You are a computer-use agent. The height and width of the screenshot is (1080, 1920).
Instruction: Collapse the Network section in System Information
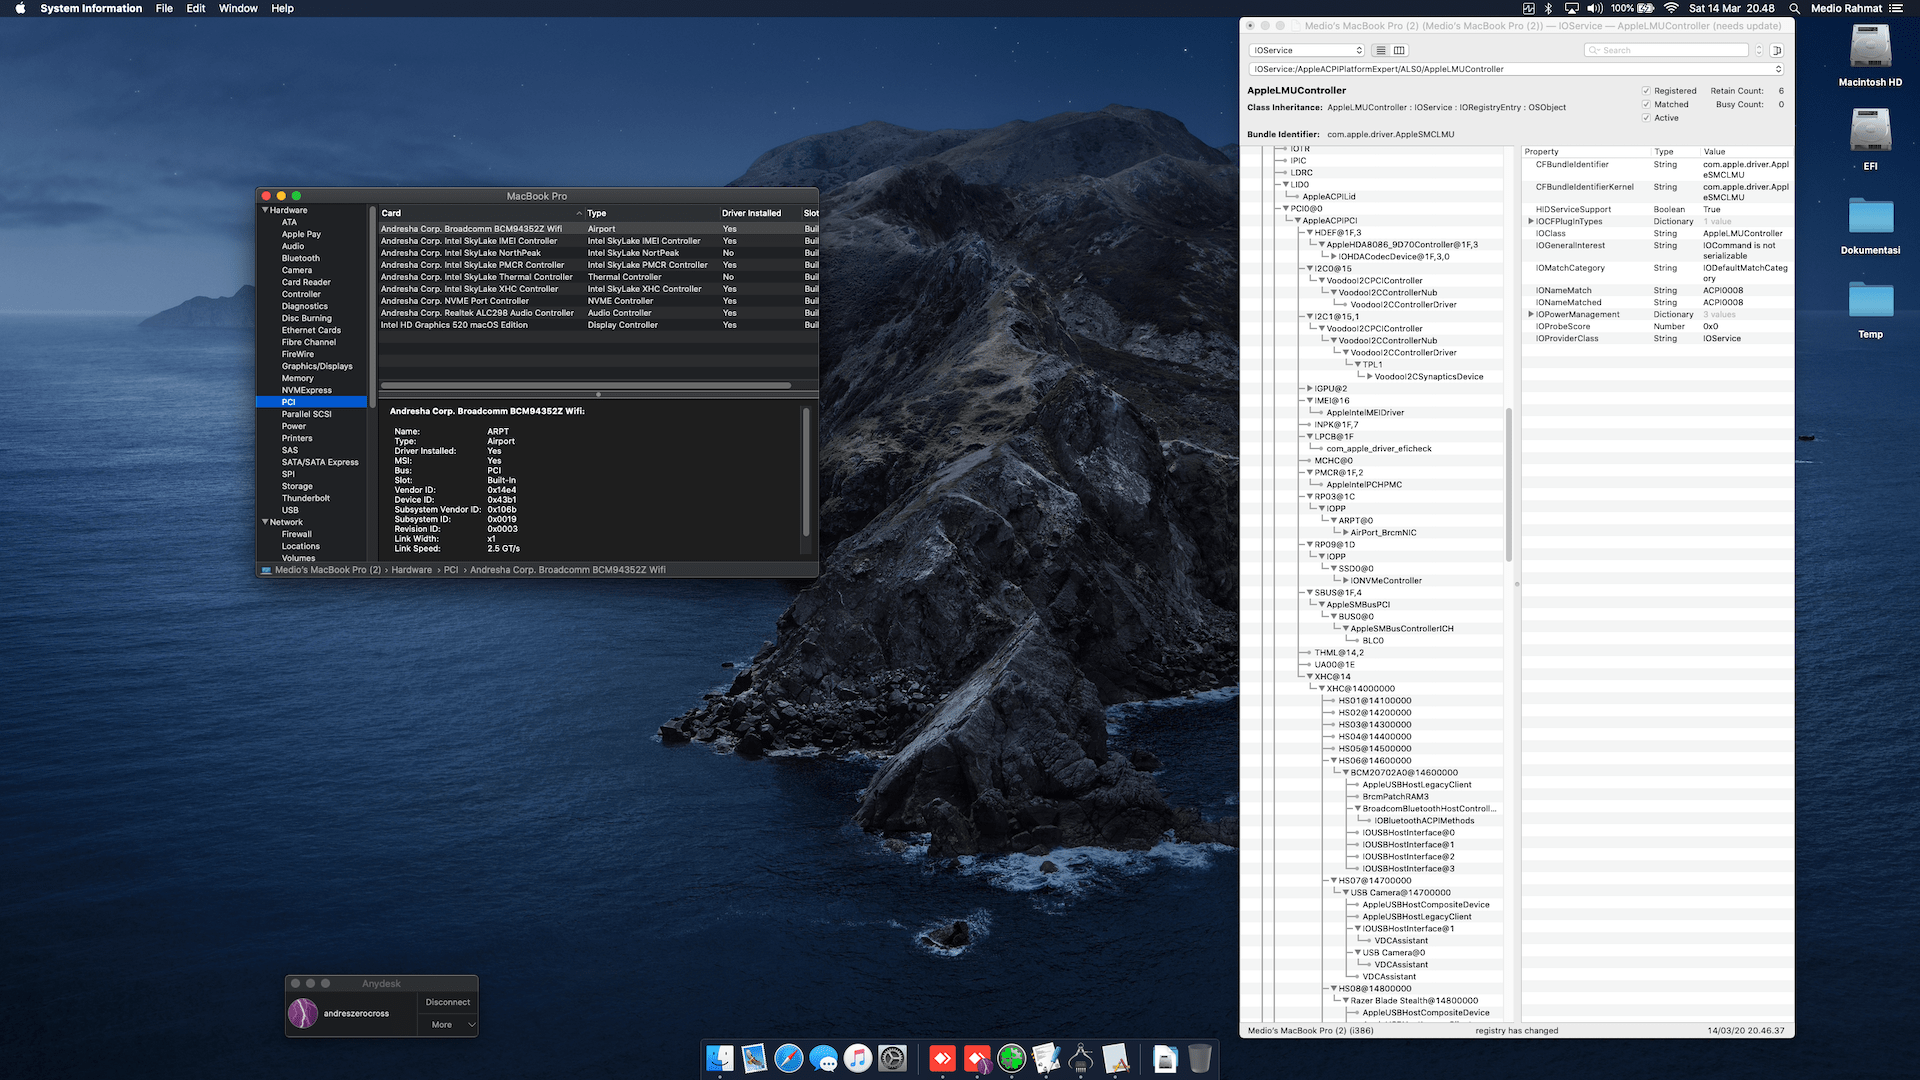coord(265,522)
